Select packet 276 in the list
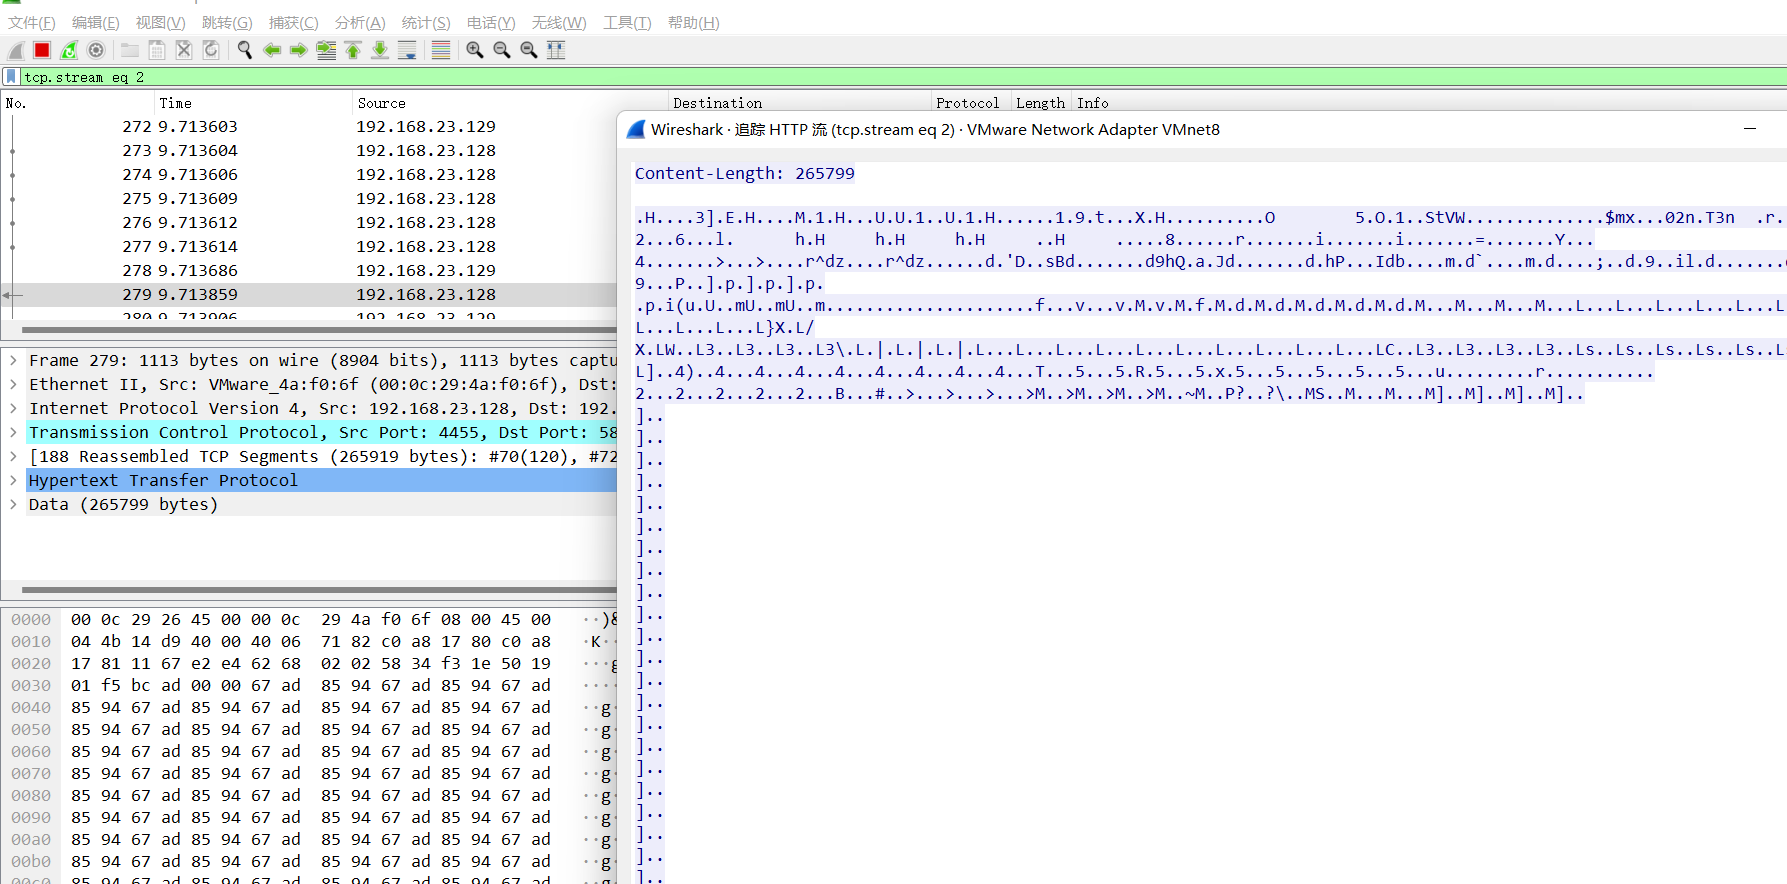1787x884 pixels. 310,222
